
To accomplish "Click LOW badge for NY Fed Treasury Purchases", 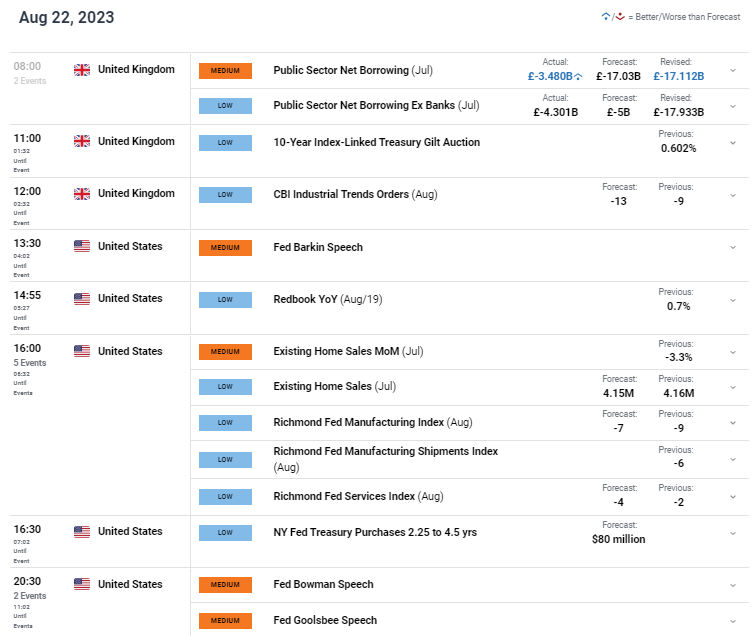I will coord(225,533).
